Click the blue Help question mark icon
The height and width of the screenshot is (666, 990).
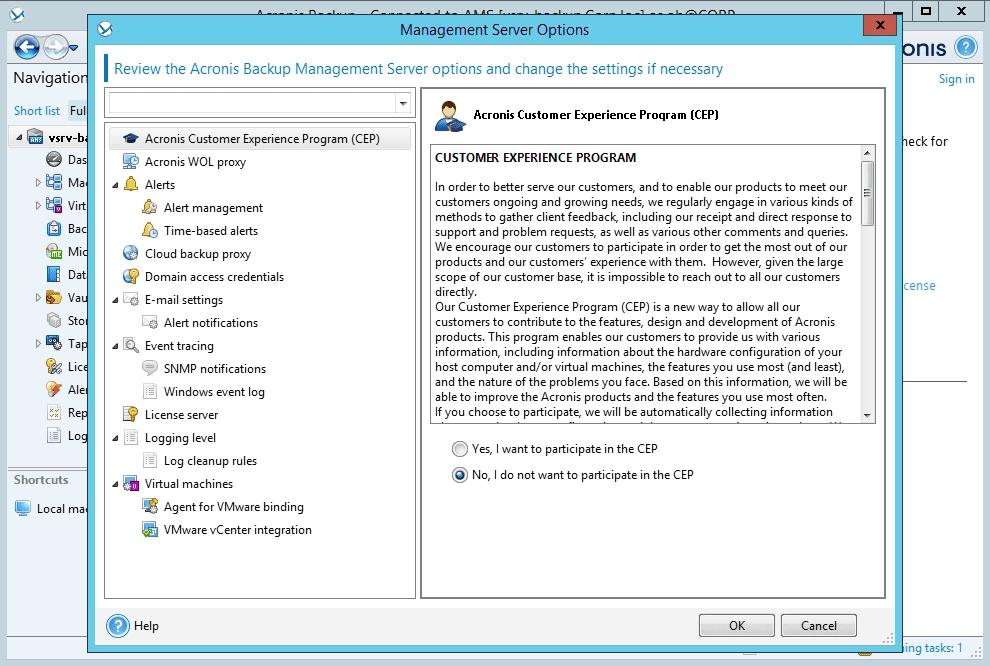pos(117,626)
